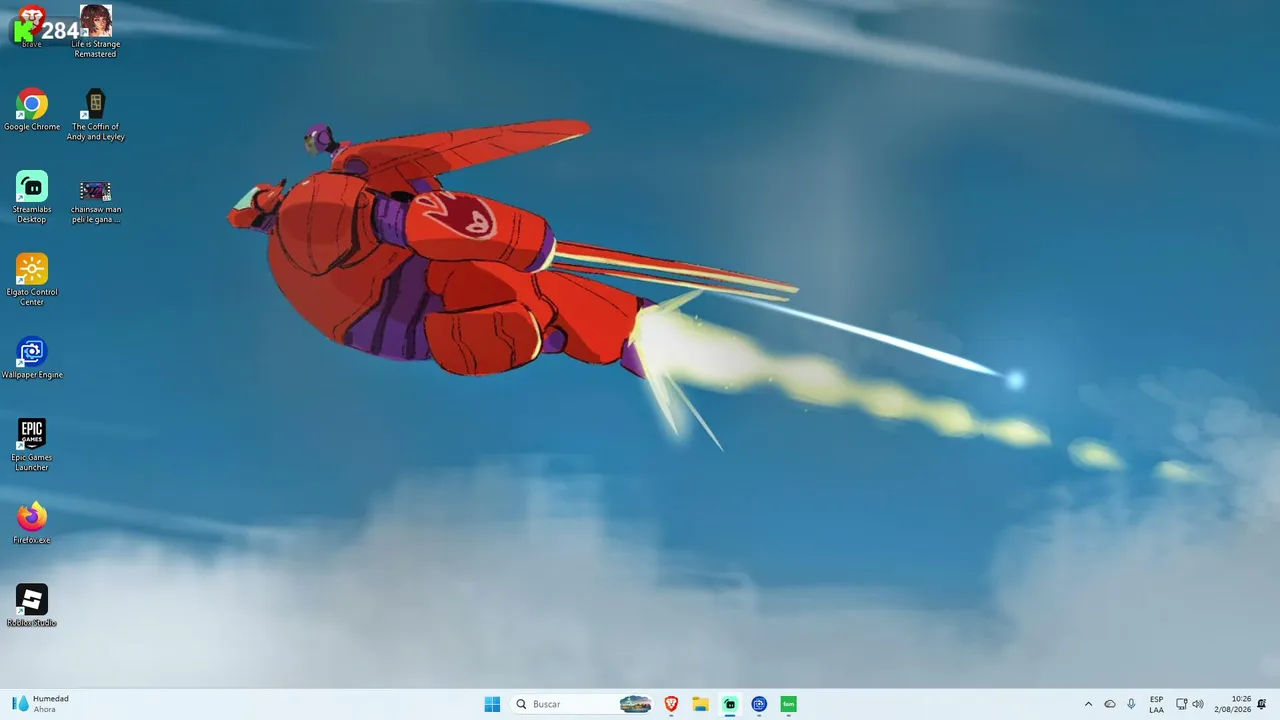This screenshot has height=720, width=1280.
Task: Open Elgato Control Center shortcut
Action: 32,280
